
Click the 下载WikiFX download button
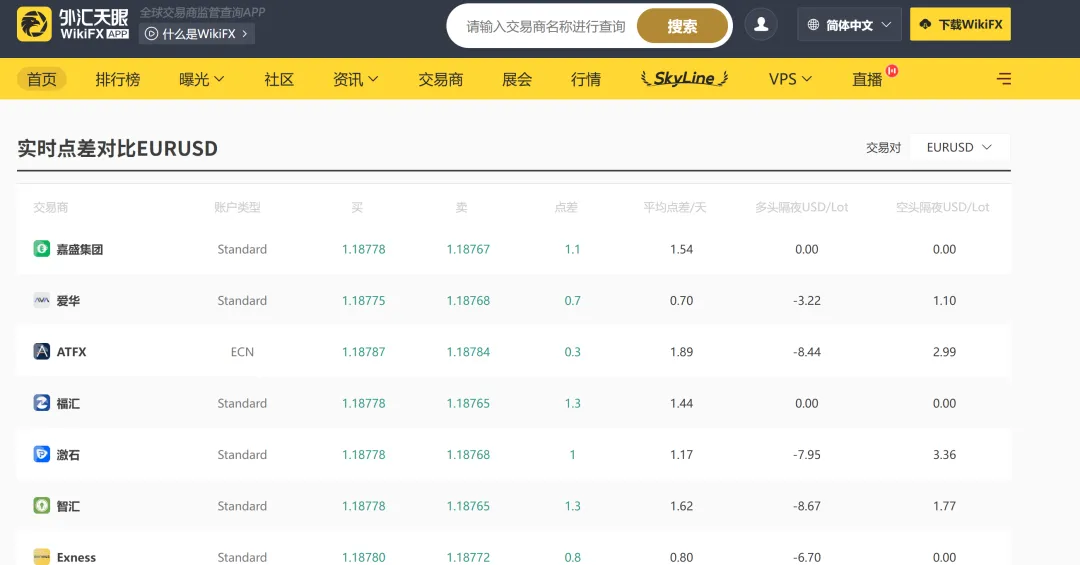pos(960,24)
